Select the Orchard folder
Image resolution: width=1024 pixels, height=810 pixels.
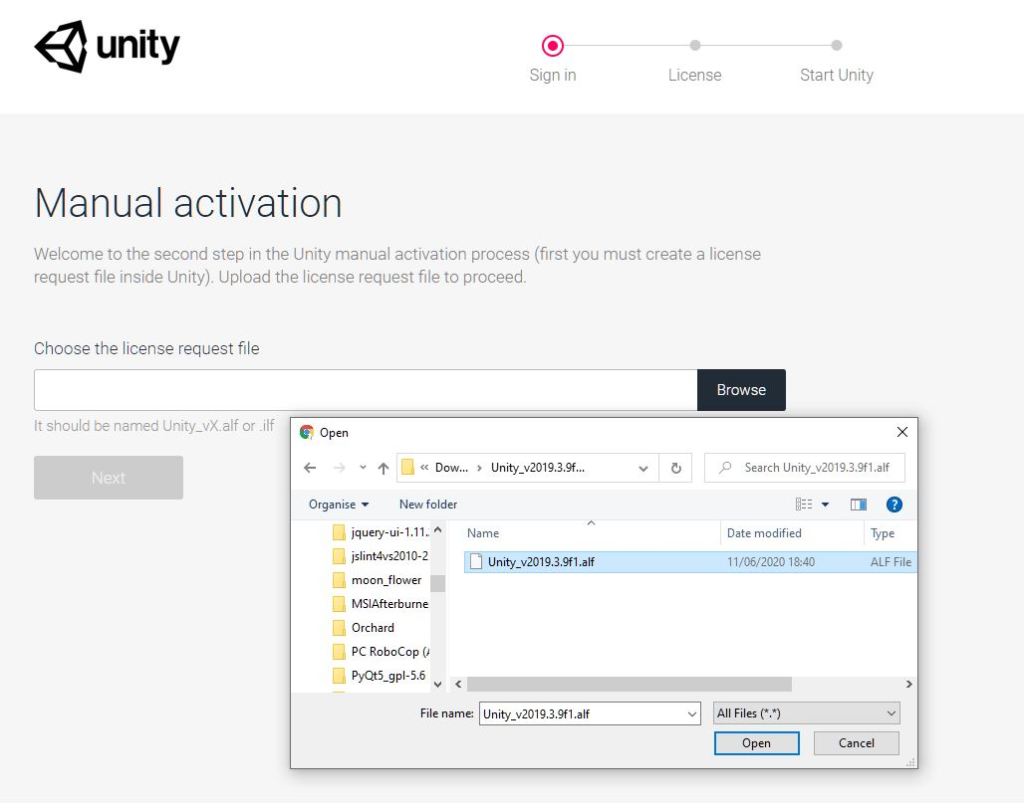point(364,628)
